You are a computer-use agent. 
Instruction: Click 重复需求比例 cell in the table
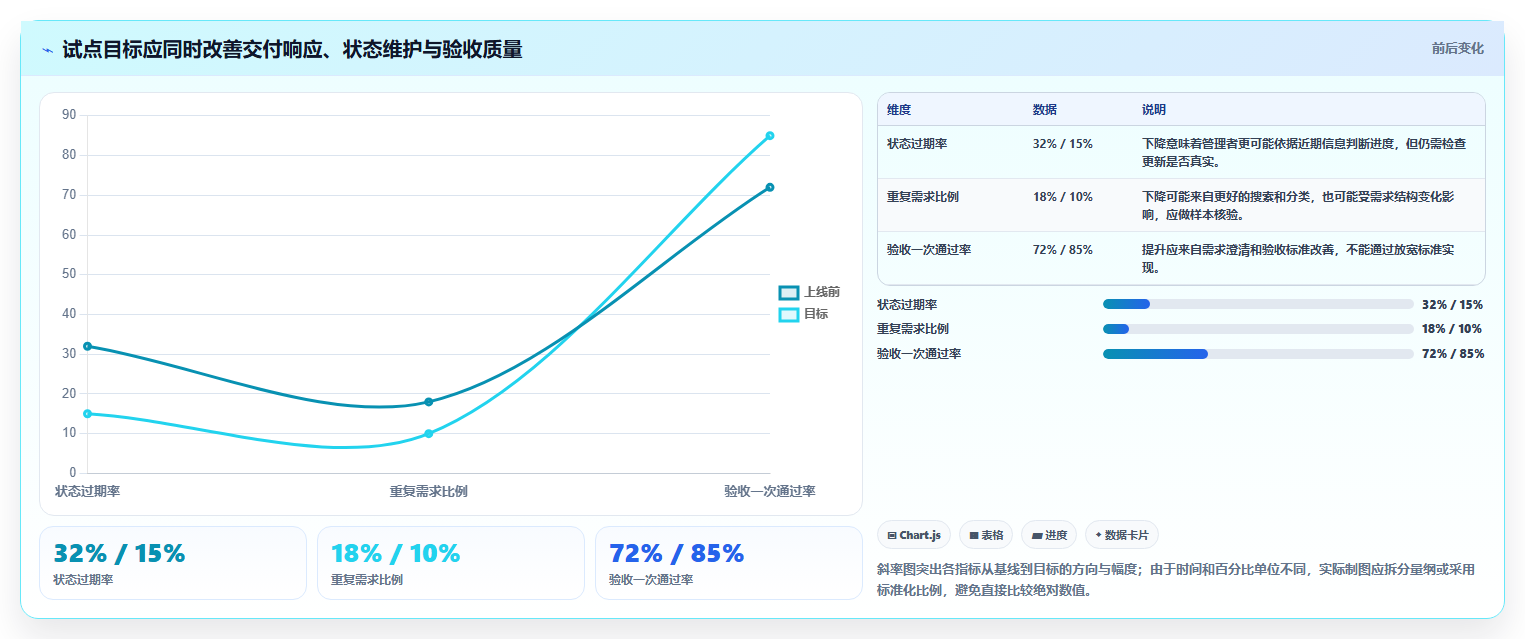point(923,197)
